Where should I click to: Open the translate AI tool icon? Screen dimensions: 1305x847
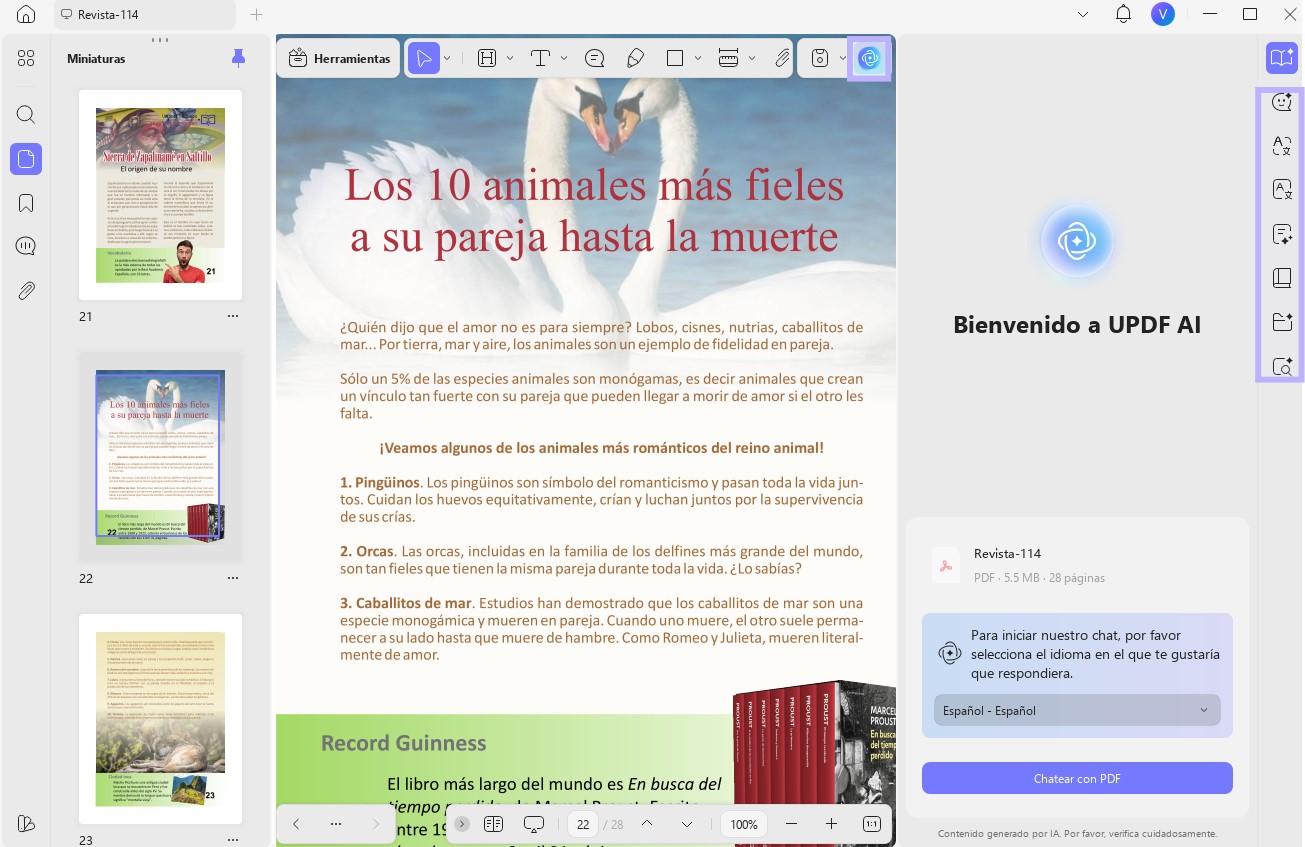click(x=1282, y=146)
